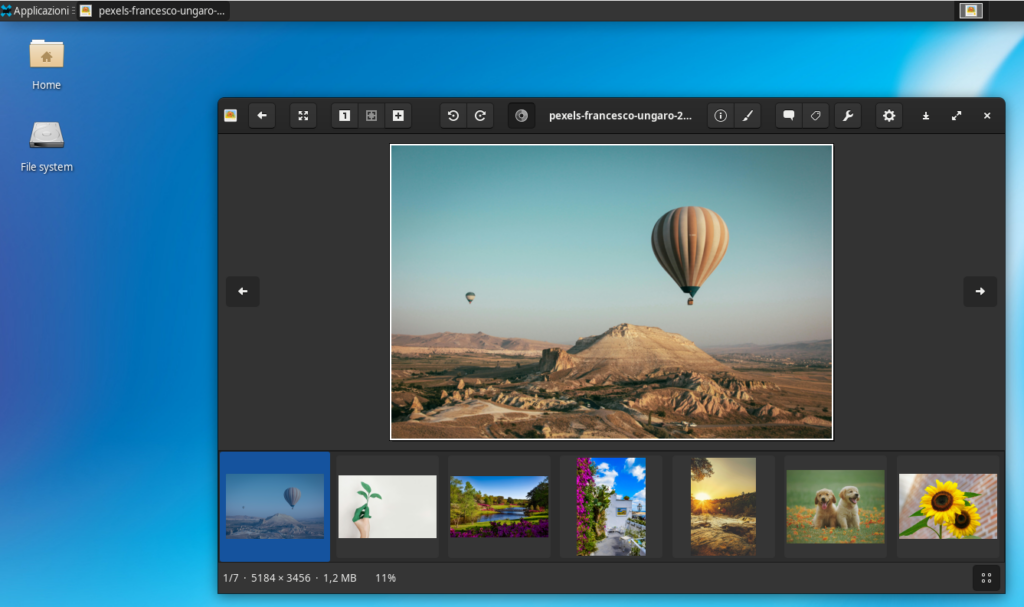Start the slideshow
1024x607 pixels.
[x=520, y=115]
